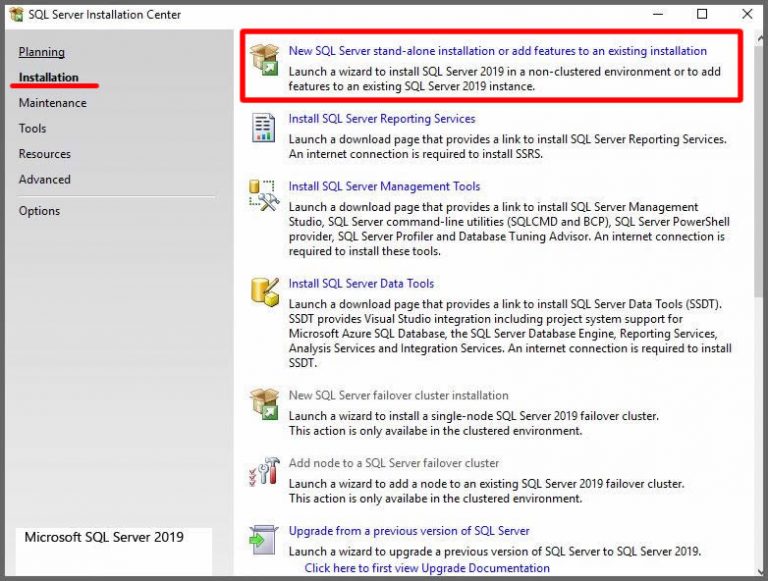This screenshot has height=581, width=768.
Task: Click the Upgrade from previous version arrow icon
Action: 264,539
